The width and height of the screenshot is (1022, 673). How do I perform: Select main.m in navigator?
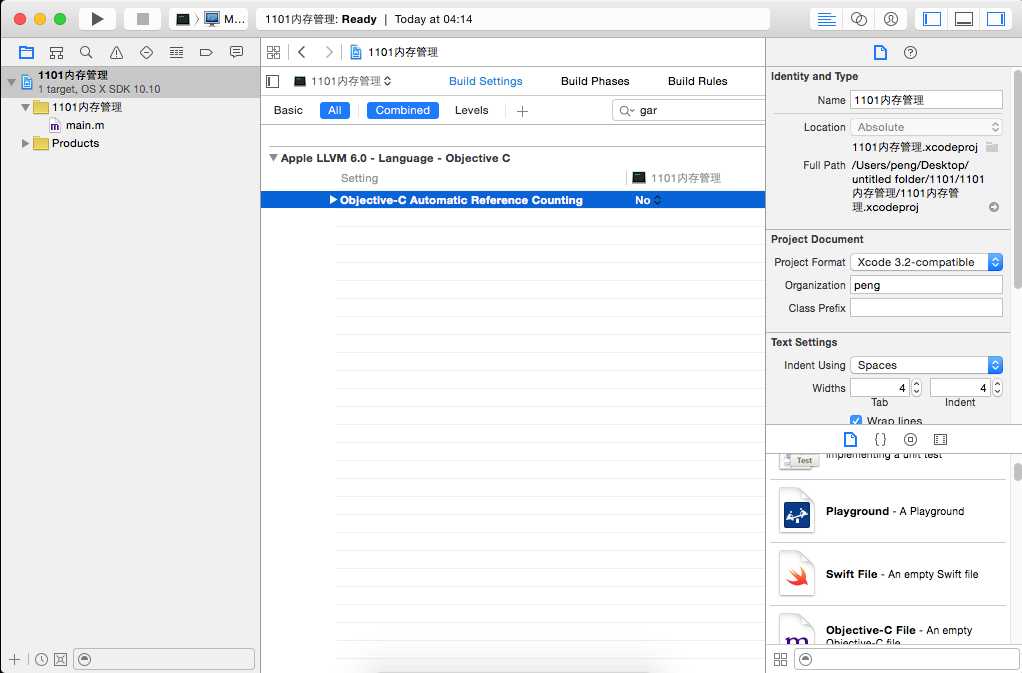(77, 125)
